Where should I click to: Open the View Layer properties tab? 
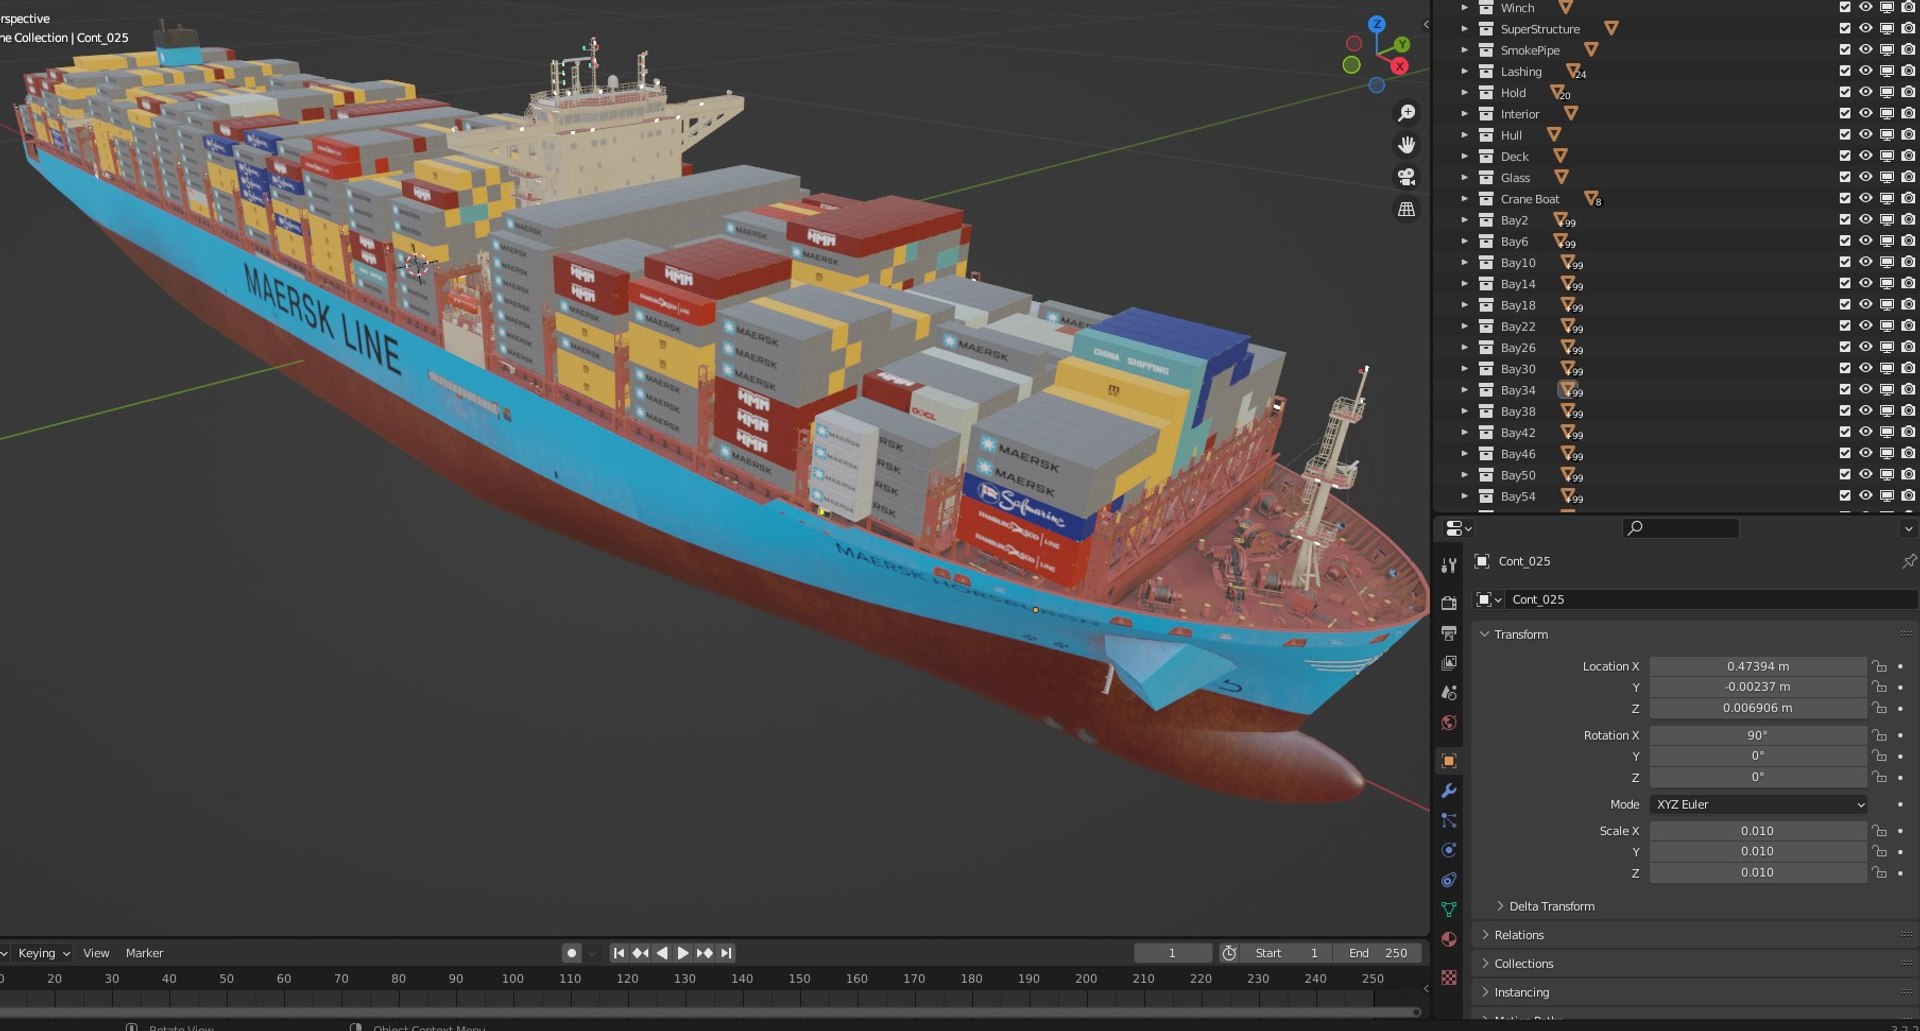1449,662
